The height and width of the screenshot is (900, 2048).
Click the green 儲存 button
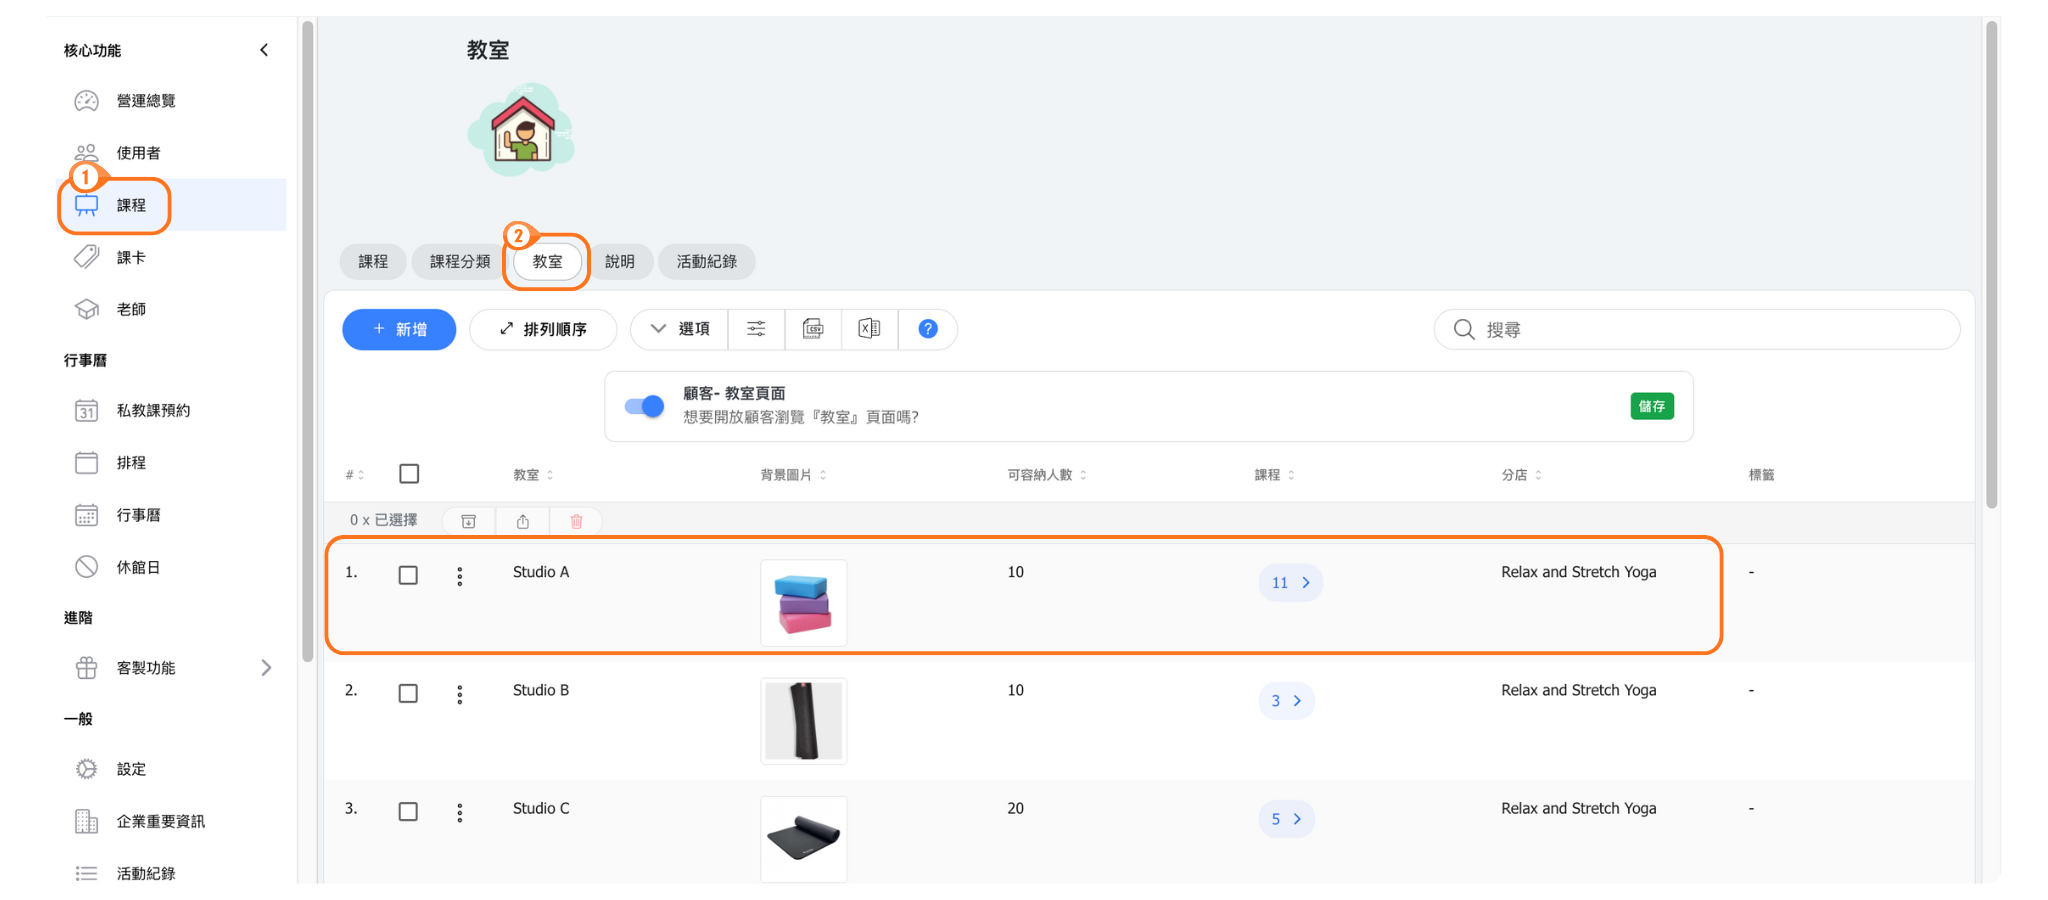1651,406
